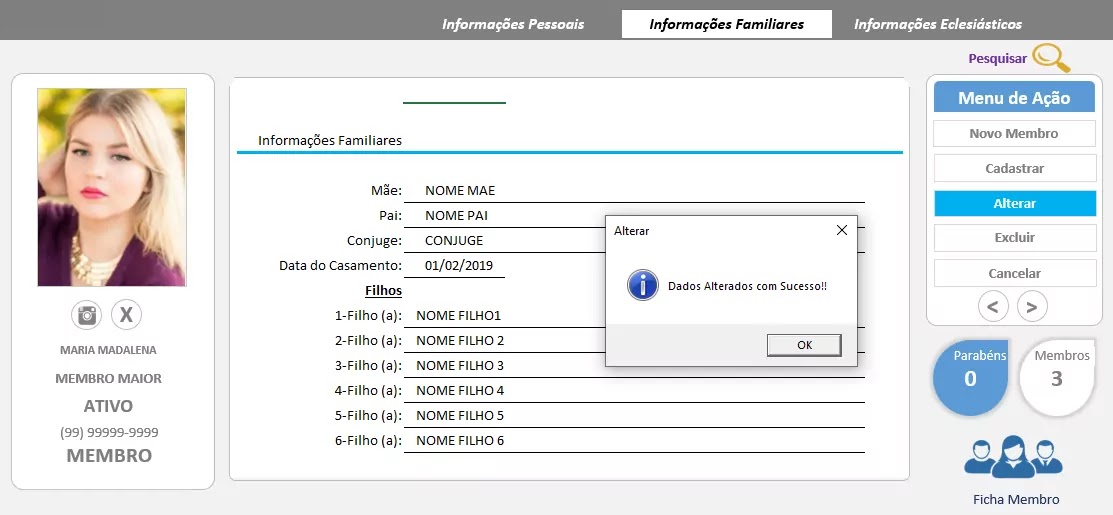Go to next member with right arrow

coord(1032,307)
